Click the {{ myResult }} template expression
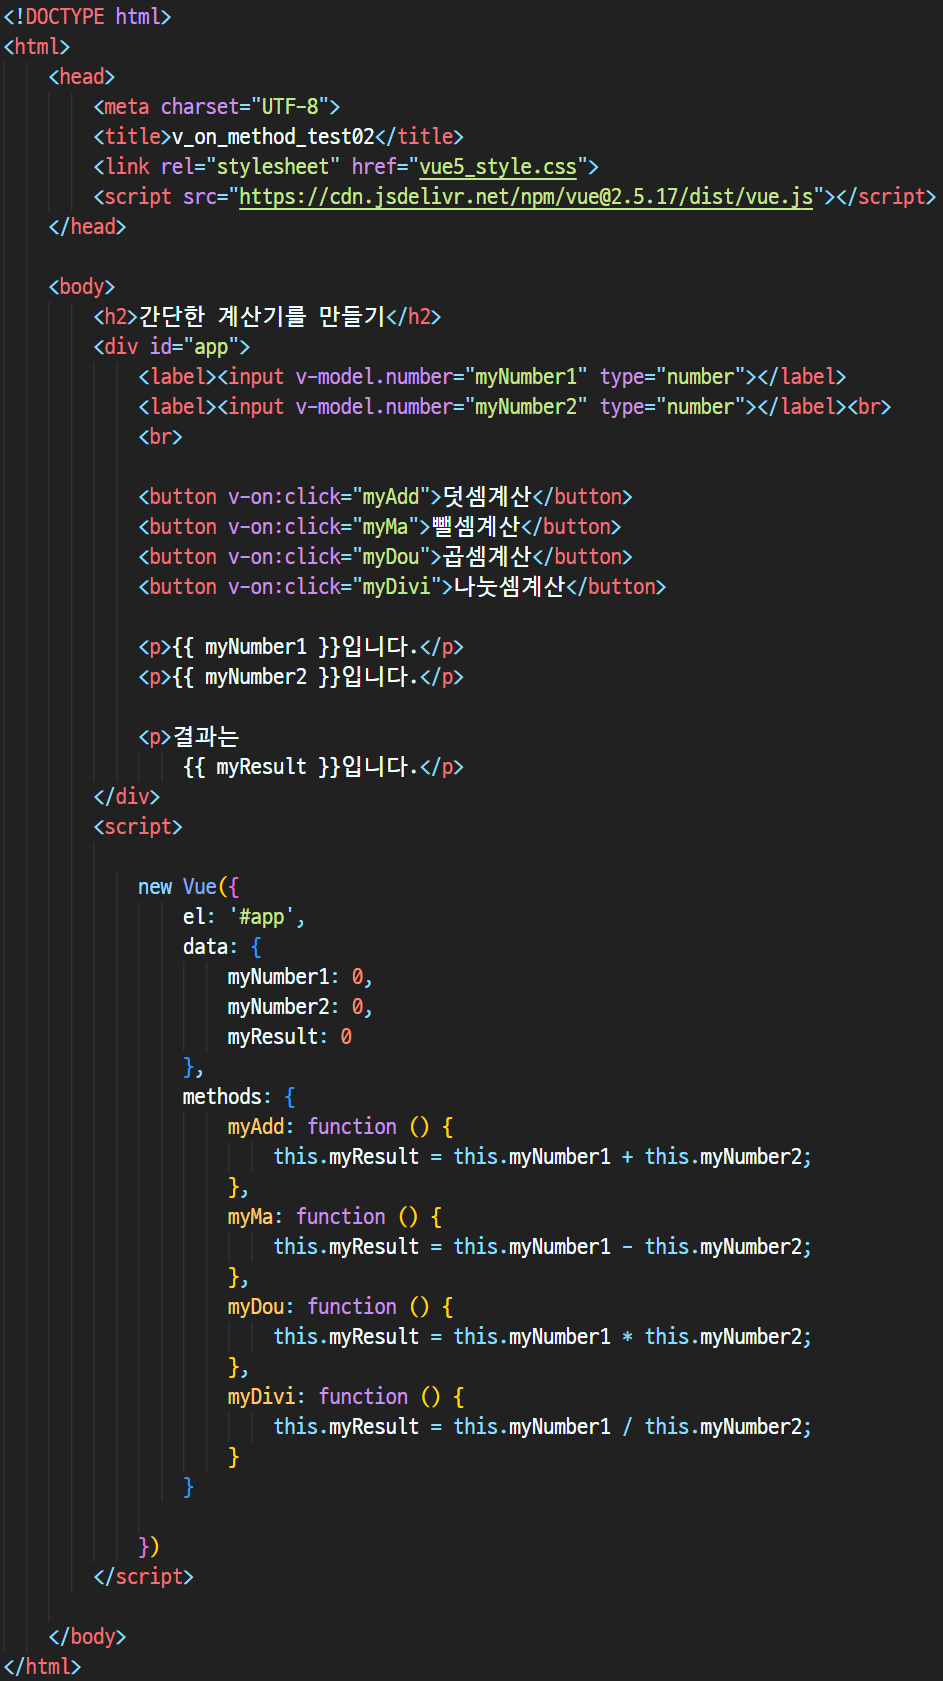943x1681 pixels. coord(262,767)
